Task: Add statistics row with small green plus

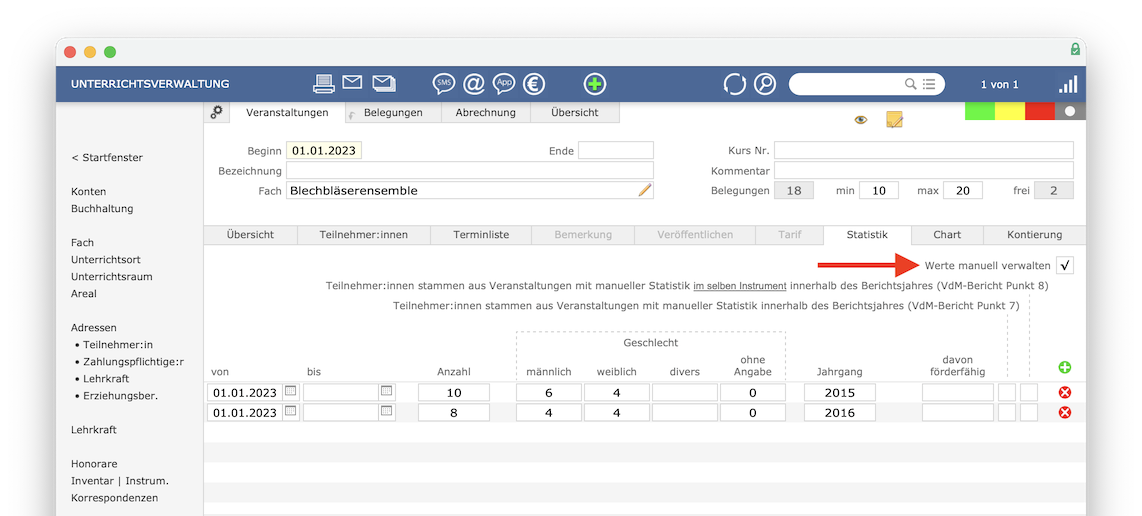Action: coord(1065,367)
